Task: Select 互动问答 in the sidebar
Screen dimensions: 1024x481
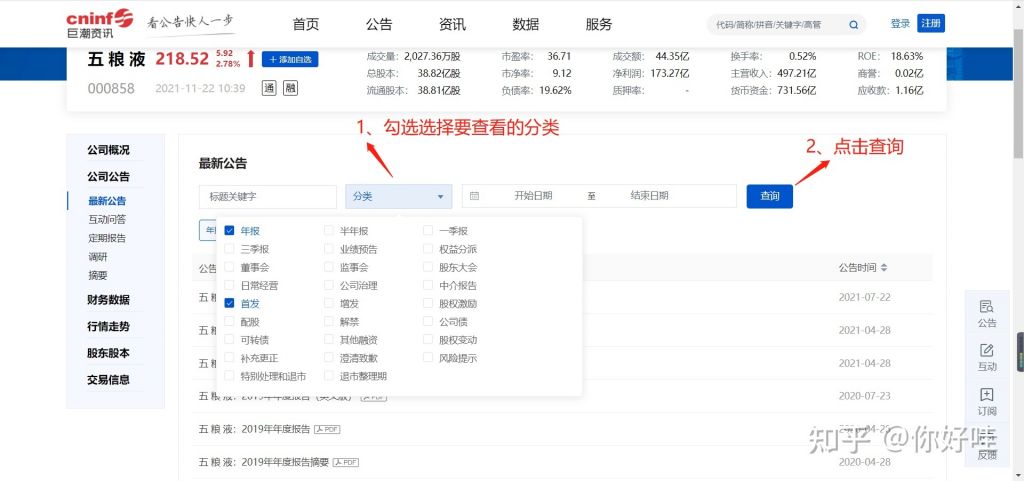Action: point(107,219)
